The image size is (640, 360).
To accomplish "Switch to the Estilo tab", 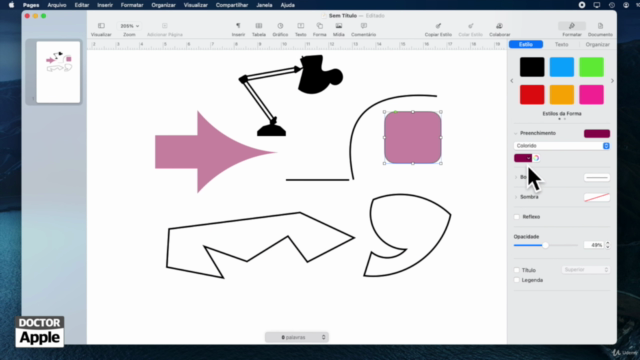I will [x=526, y=44].
